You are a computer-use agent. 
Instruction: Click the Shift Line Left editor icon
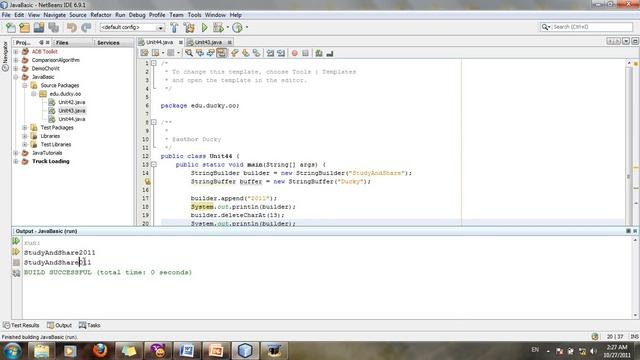point(270,53)
